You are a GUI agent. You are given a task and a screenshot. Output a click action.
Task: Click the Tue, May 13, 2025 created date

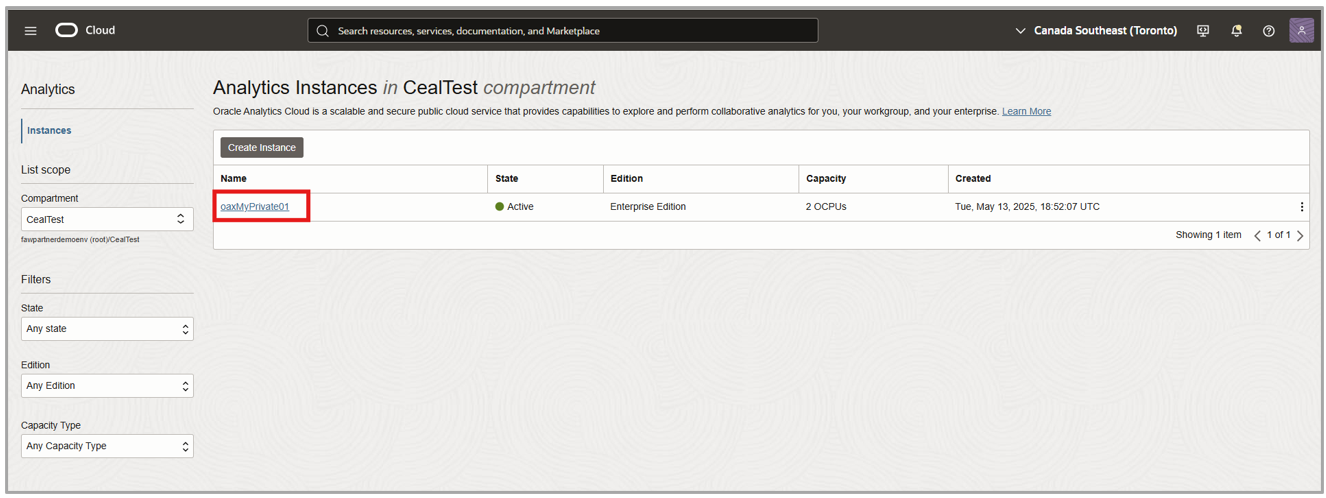[1027, 207]
